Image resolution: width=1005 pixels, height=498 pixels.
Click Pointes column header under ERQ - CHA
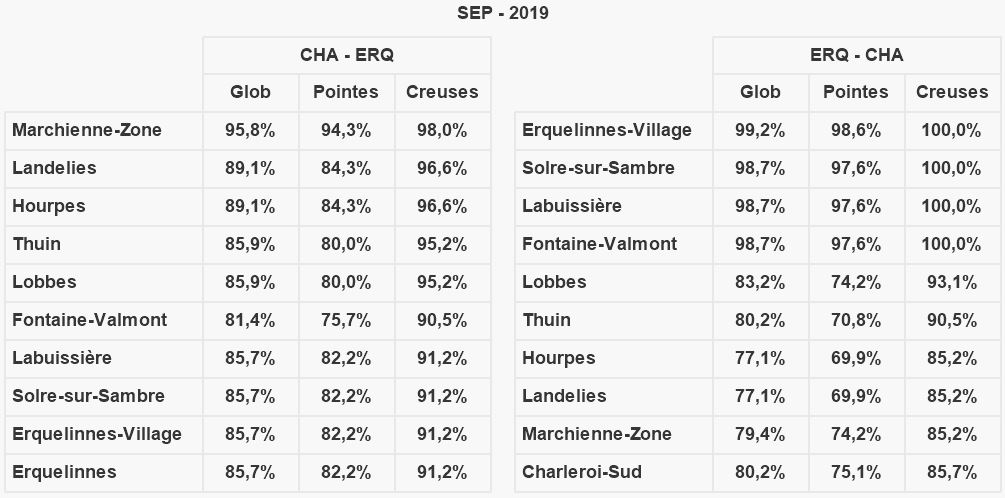855,92
